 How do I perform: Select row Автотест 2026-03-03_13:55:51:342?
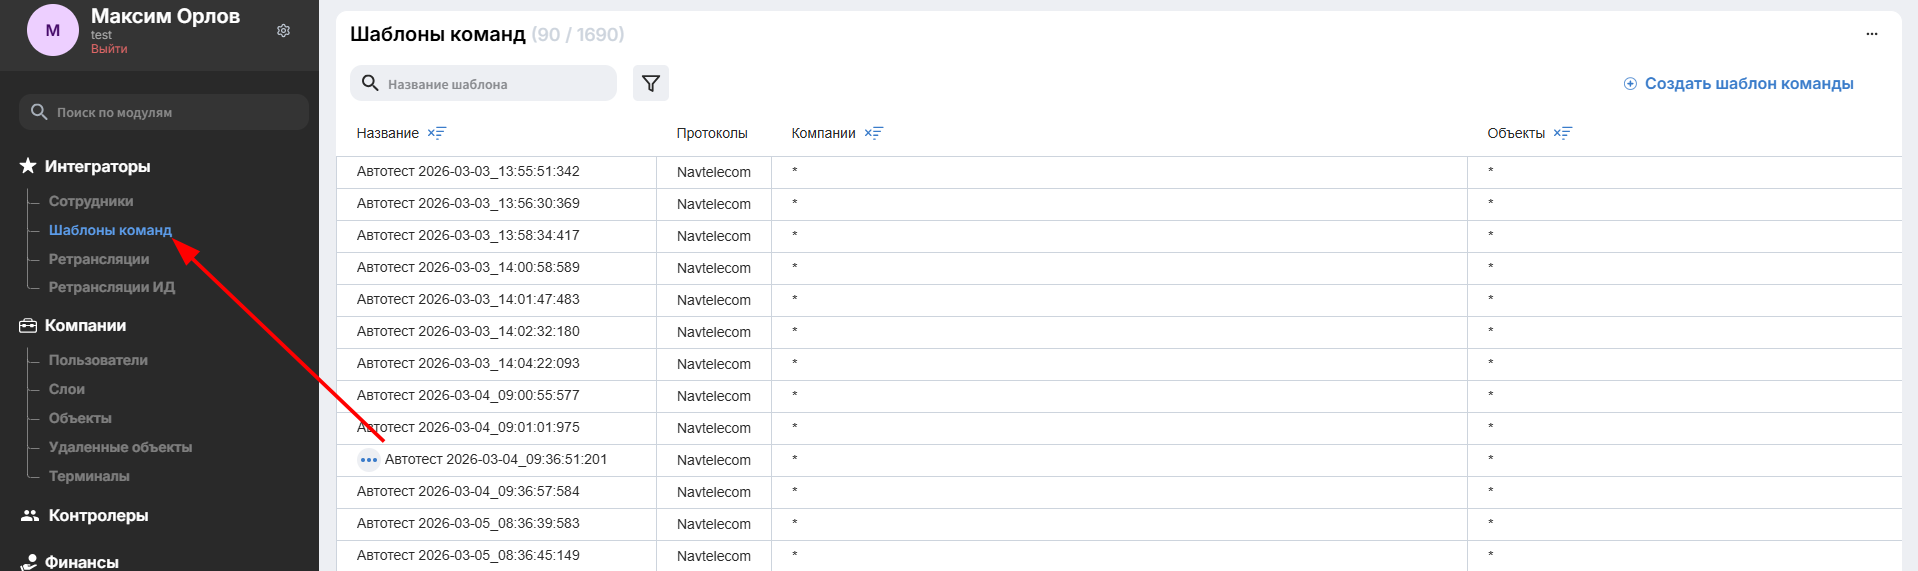coord(1119,172)
